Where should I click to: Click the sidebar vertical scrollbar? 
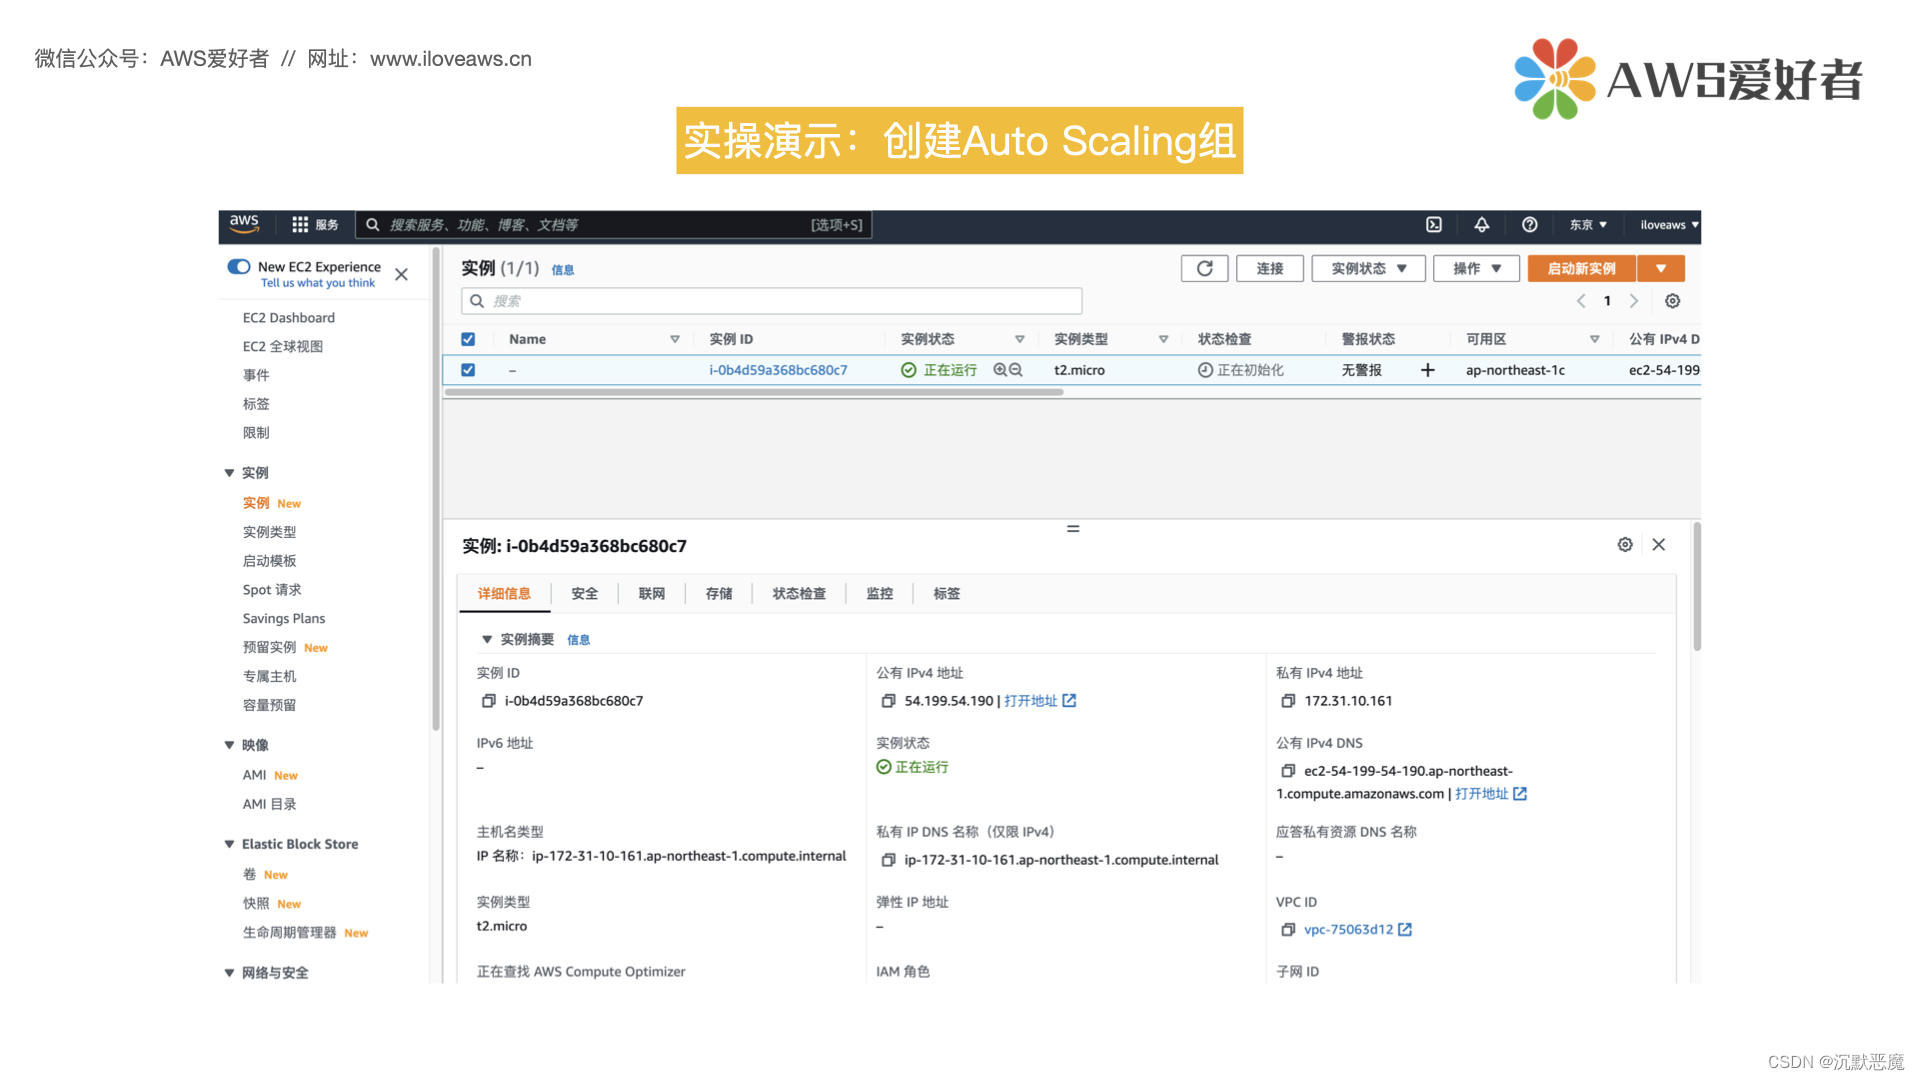[x=435, y=490]
